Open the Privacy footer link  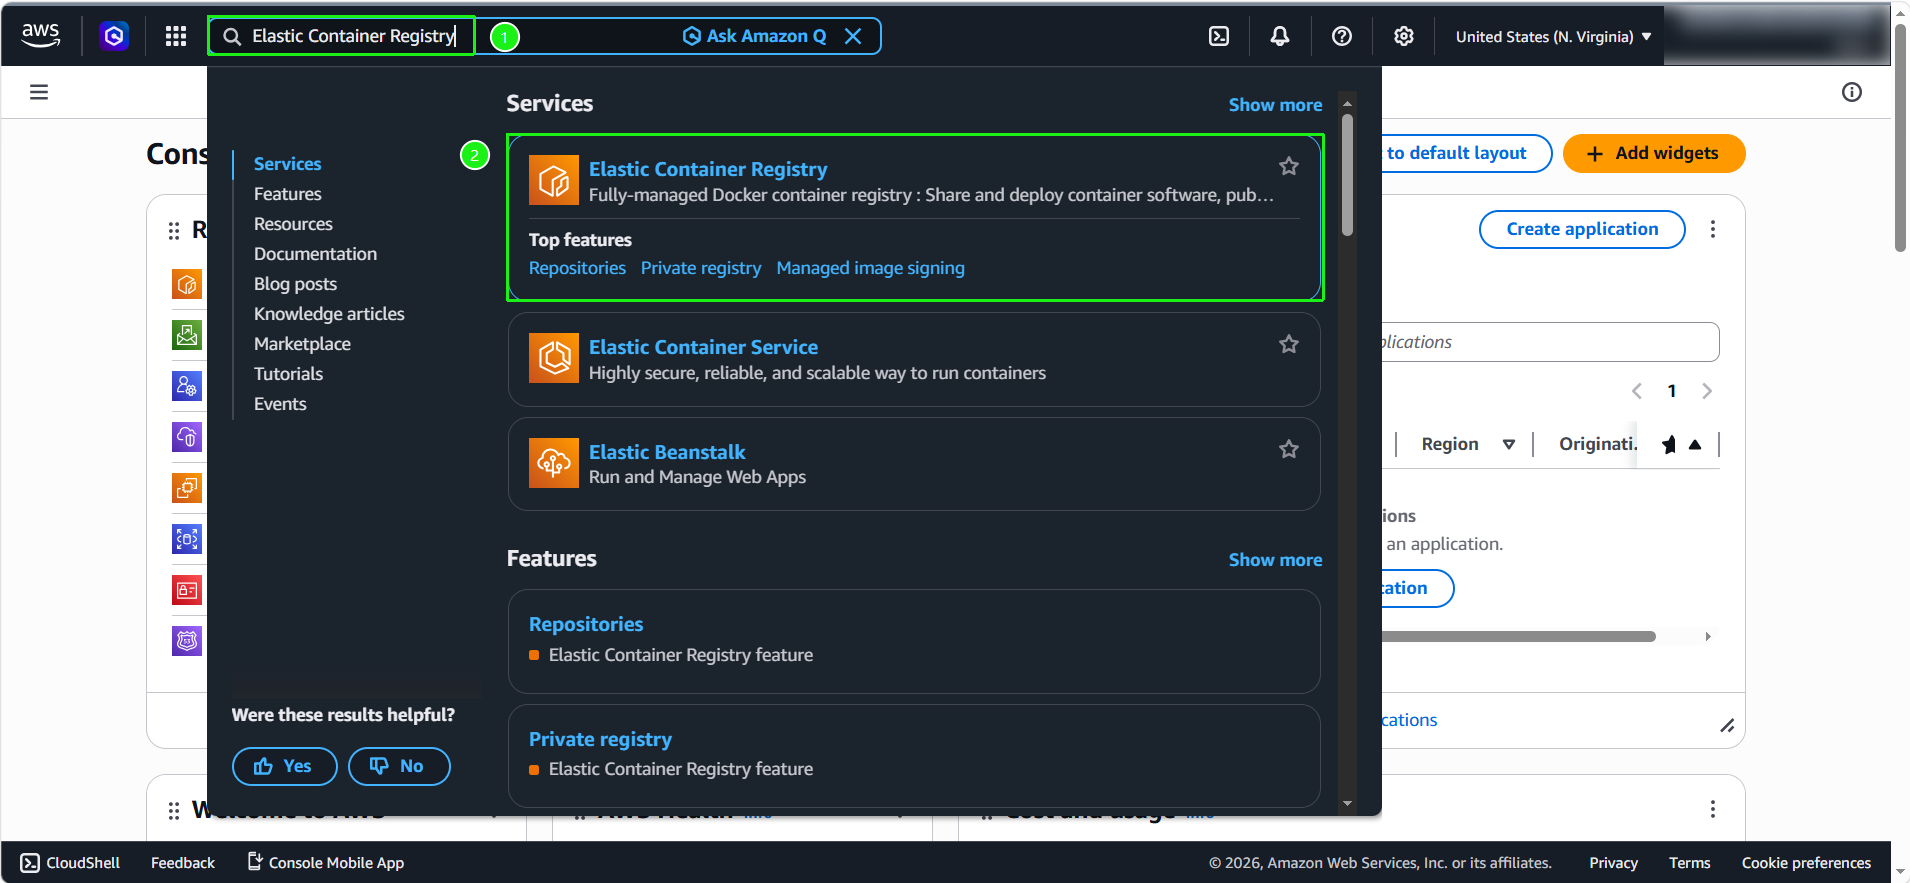coord(1613,862)
